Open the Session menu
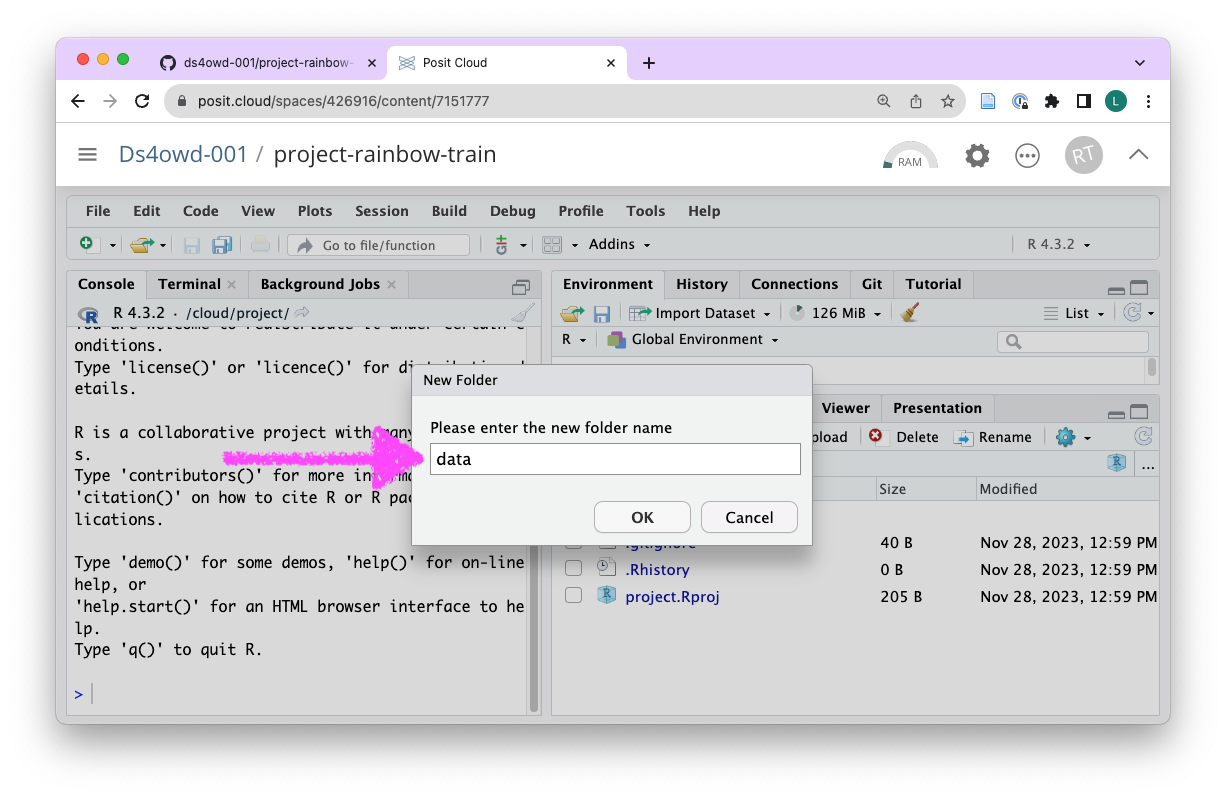Image resolution: width=1226 pixels, height=798 pixels. coord(381,211)
